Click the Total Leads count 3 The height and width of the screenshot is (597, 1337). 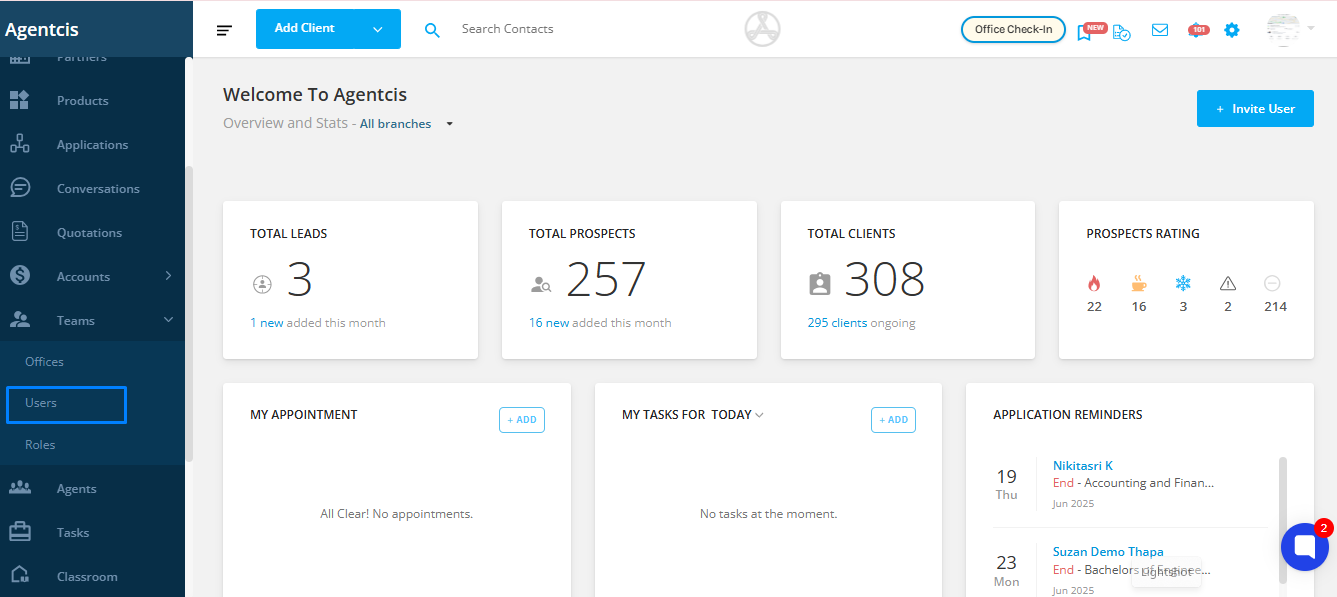click(x=300, y=280)
